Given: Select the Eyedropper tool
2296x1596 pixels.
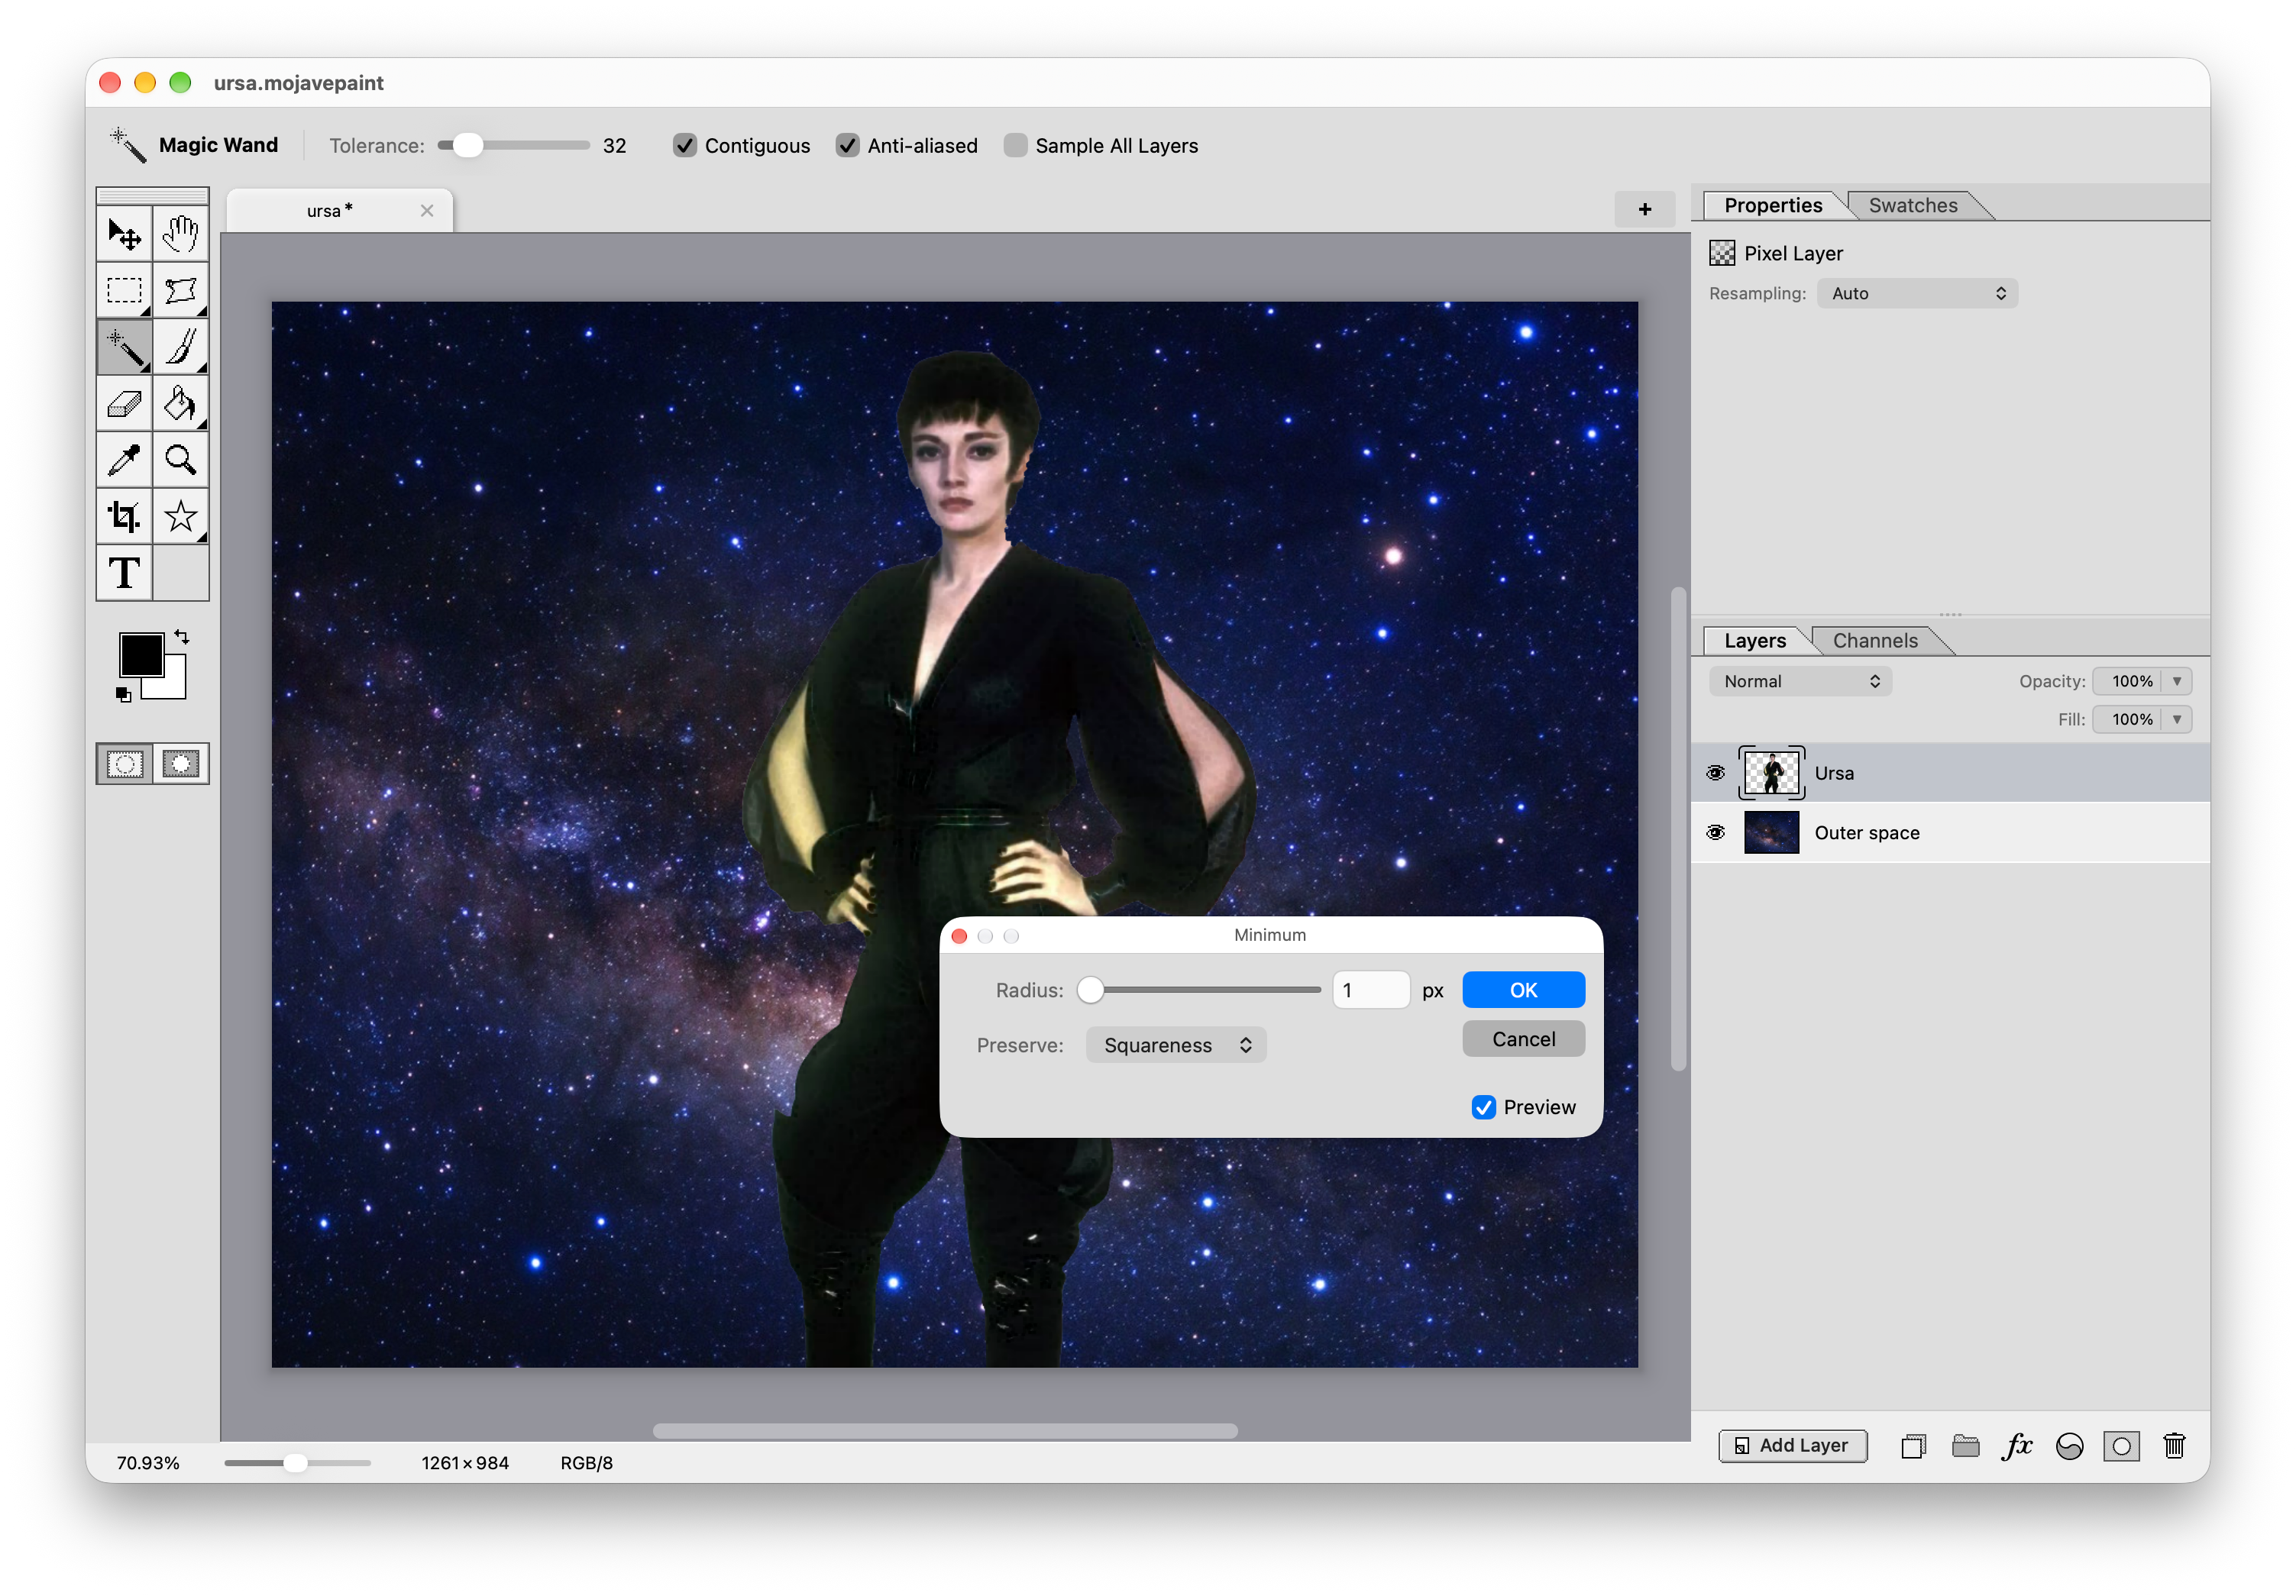Looking at the screenshot, I should point(124,460).
